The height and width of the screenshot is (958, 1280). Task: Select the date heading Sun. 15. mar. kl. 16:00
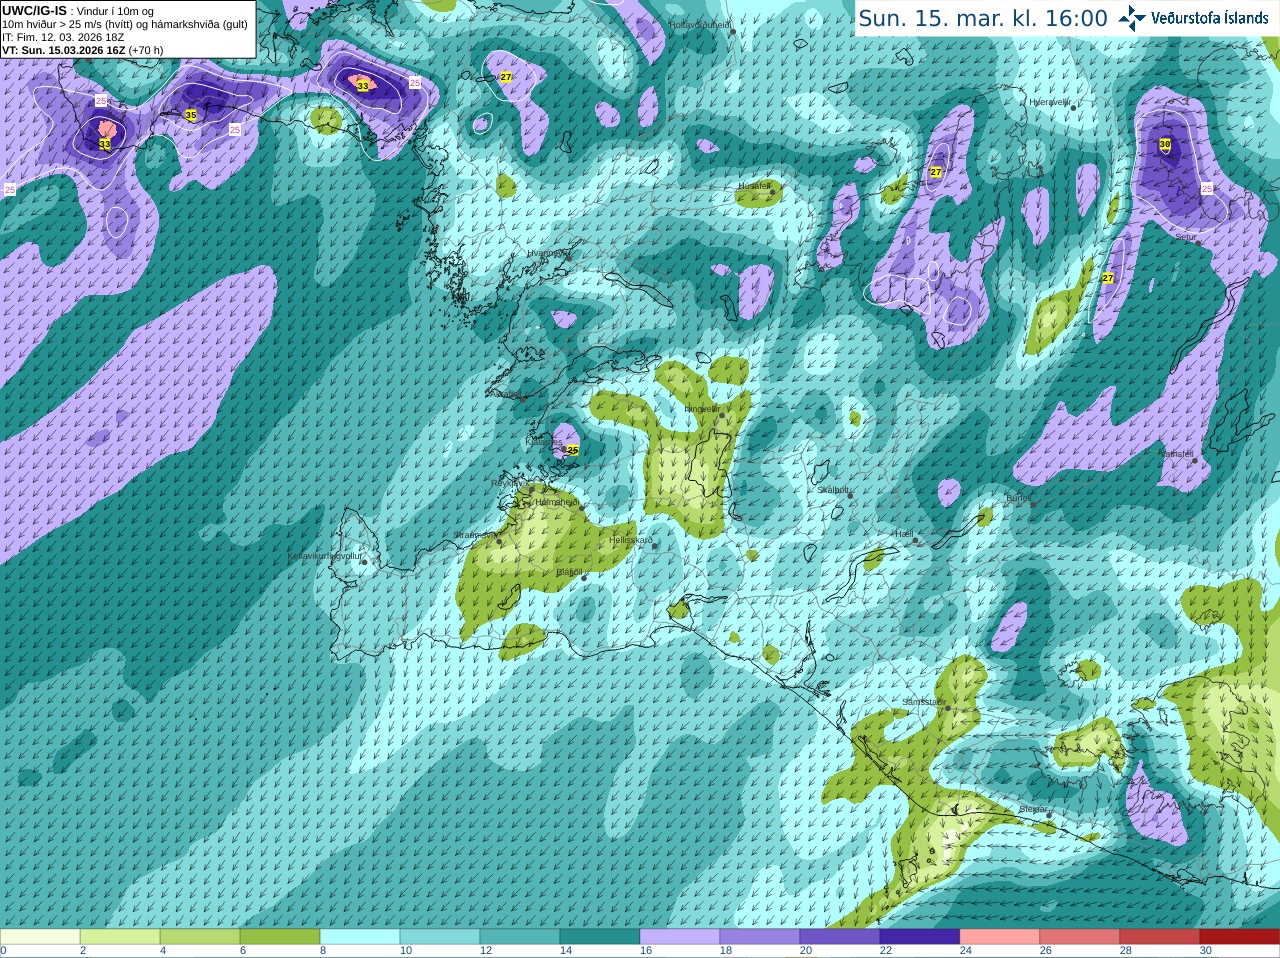point(983,18)
